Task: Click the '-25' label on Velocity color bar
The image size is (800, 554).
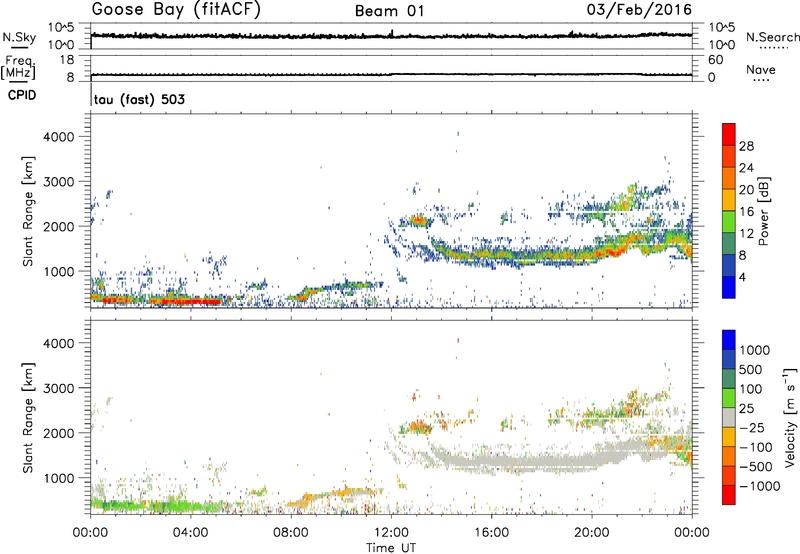Action: 752,427
